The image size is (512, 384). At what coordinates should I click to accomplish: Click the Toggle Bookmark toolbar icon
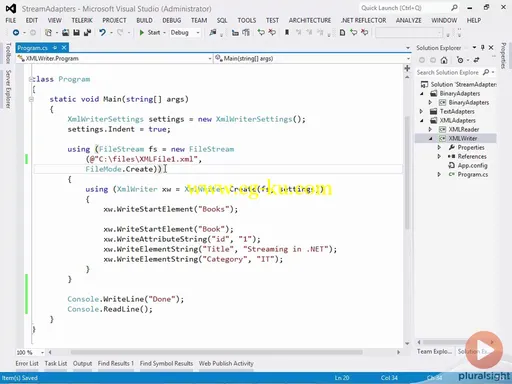click(x=287, y=32)
